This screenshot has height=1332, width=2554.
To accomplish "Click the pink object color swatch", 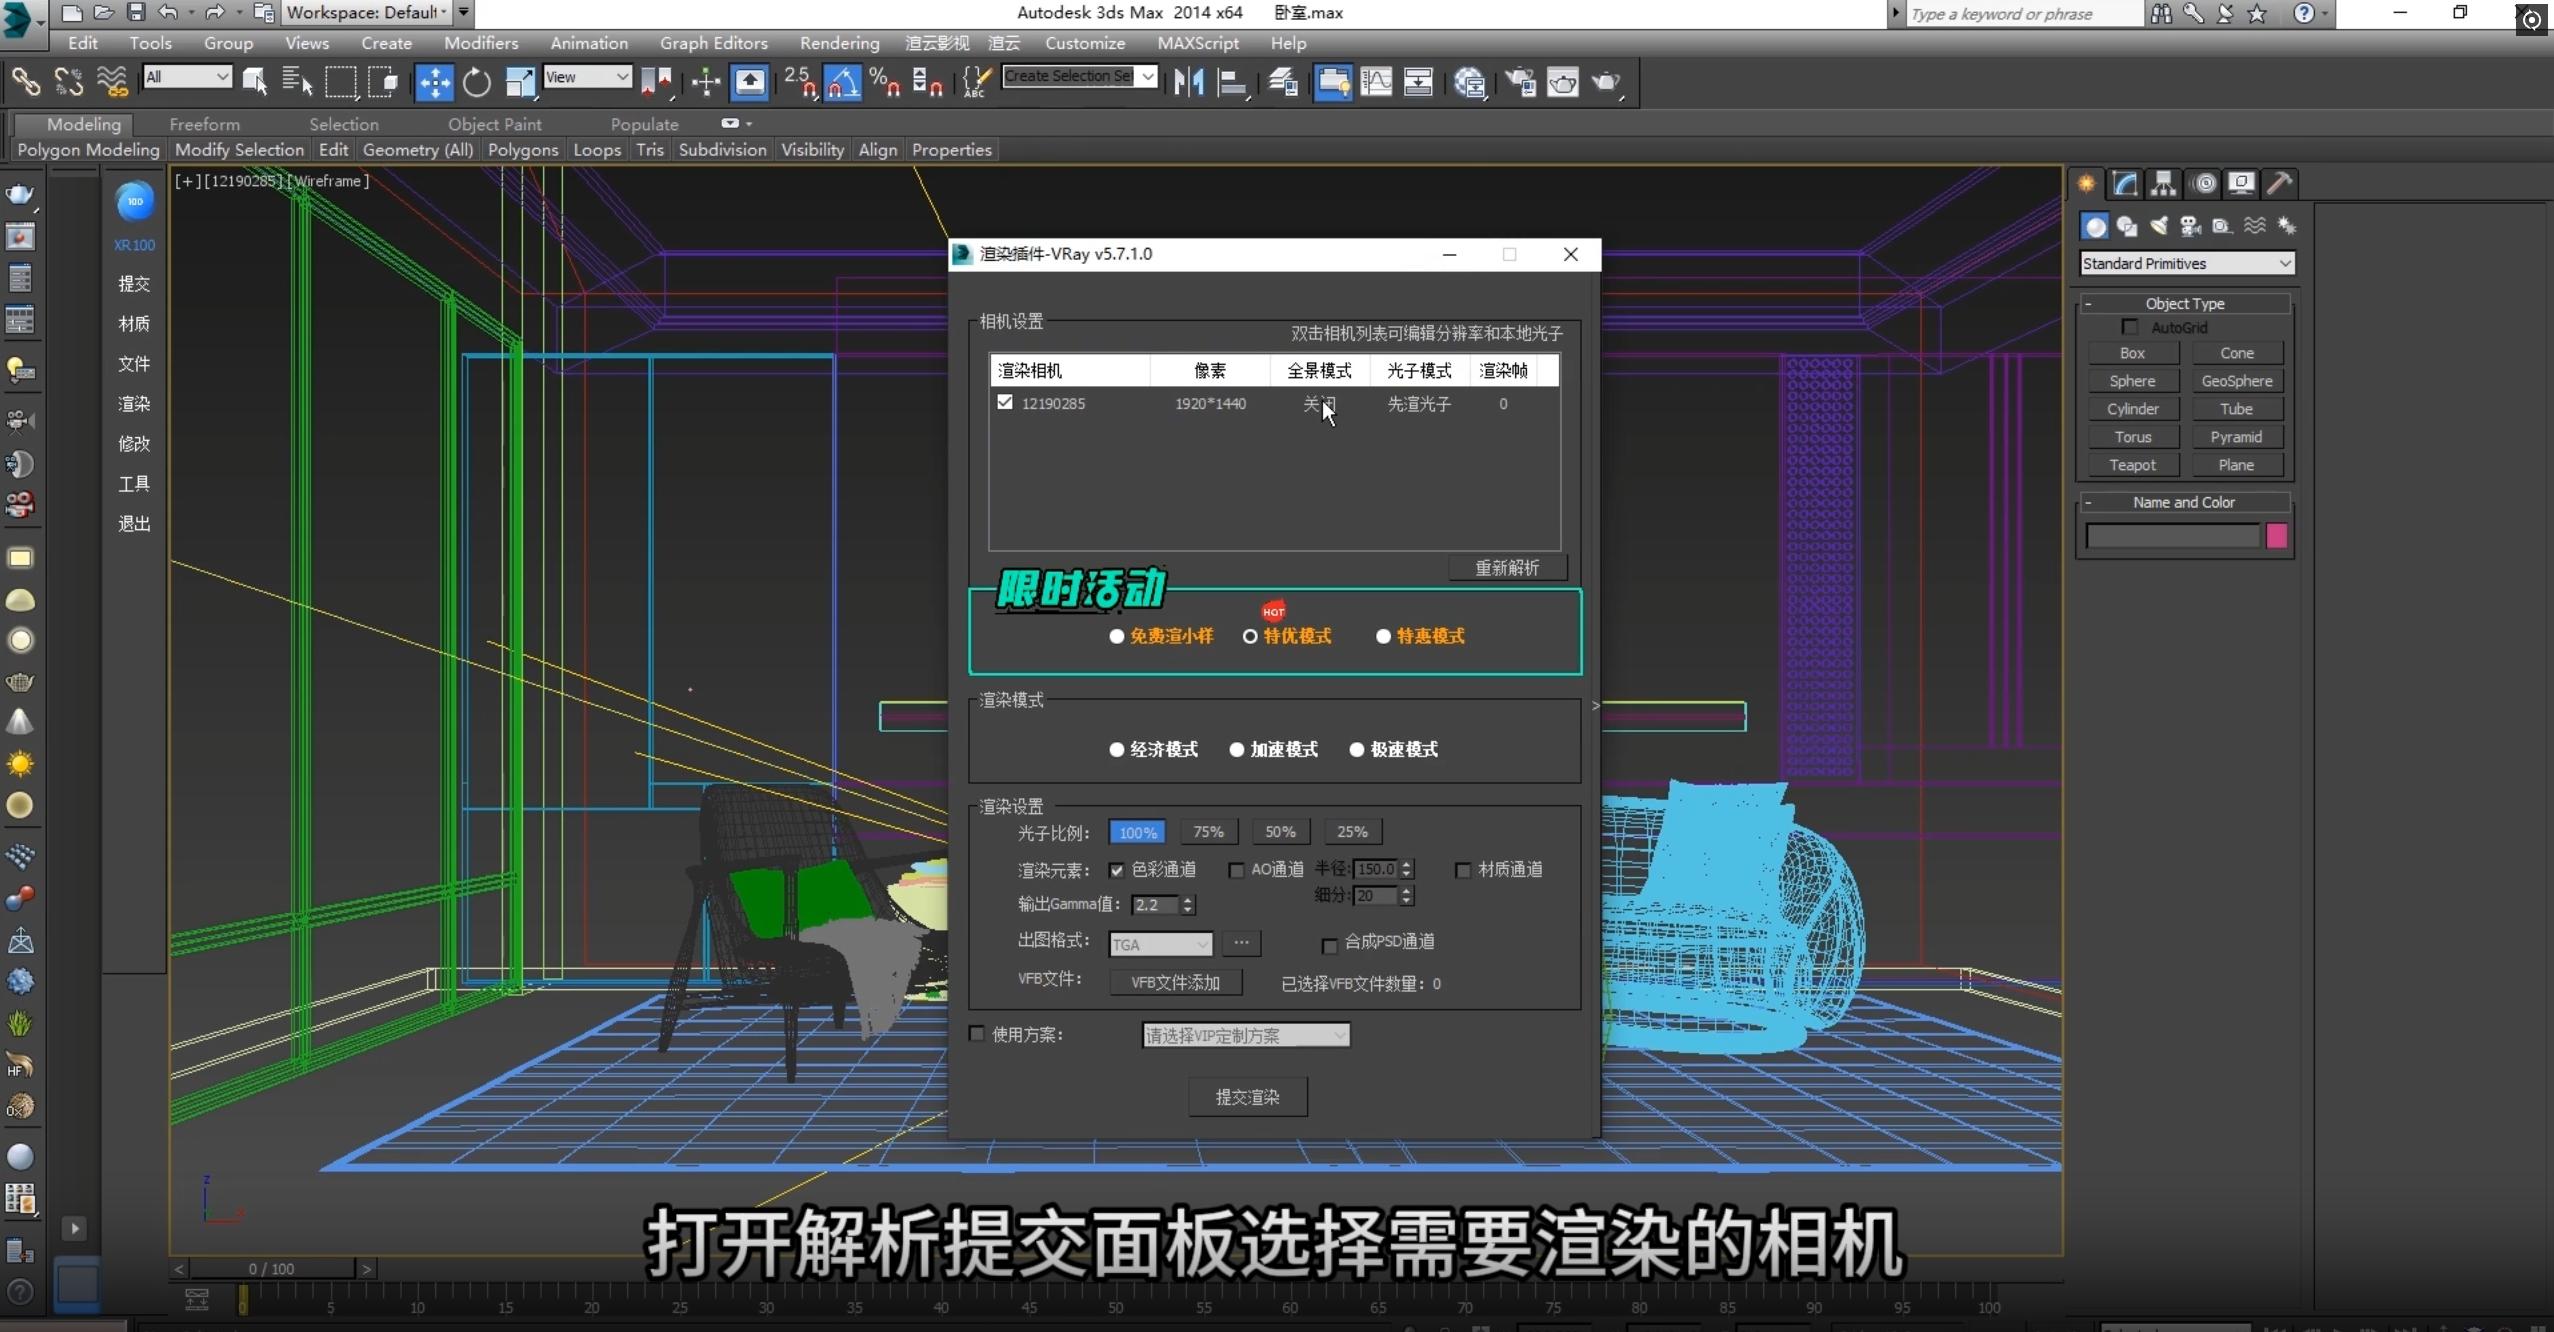I will tap(2276, 536).
